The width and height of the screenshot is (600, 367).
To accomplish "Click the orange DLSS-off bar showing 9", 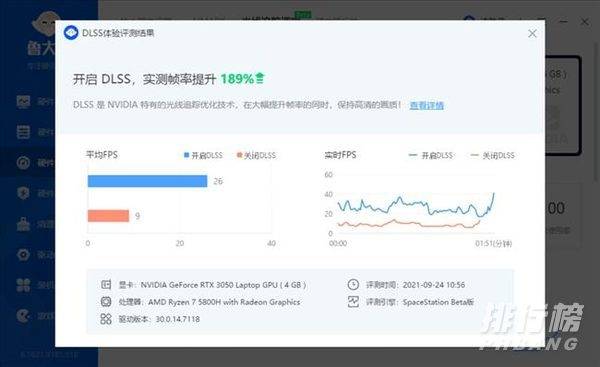I will coord(108,216).
